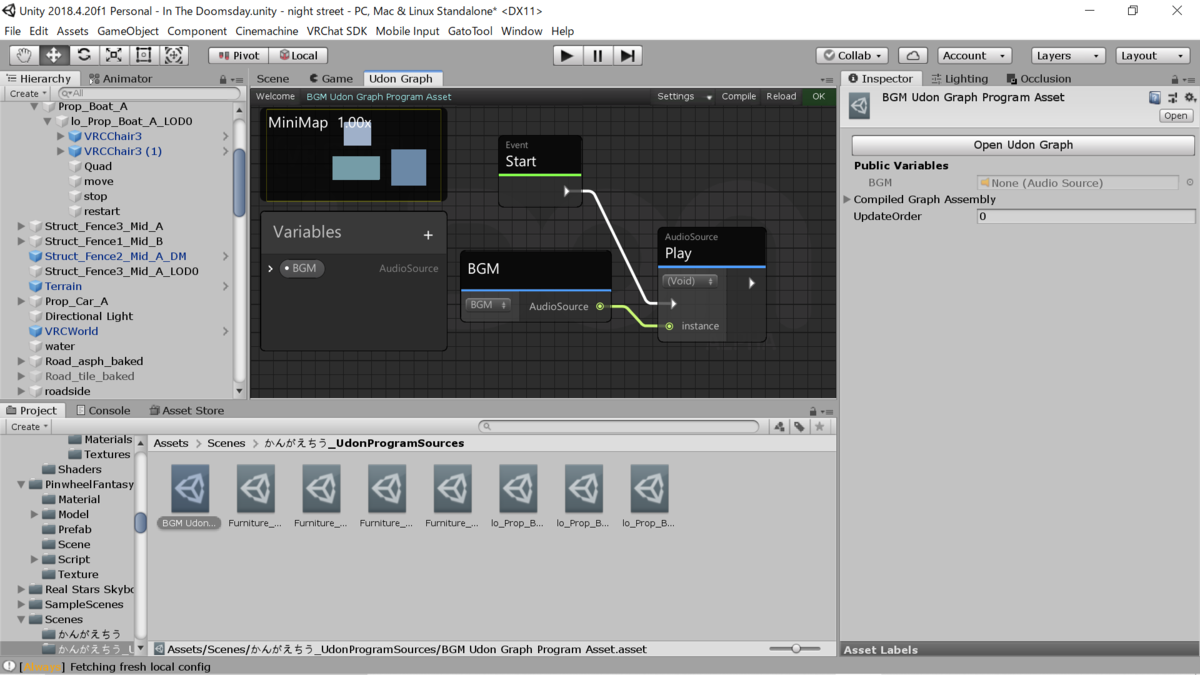
Task: Open the Hierarchy Create dropdown
Action: (x=28, y=93)
